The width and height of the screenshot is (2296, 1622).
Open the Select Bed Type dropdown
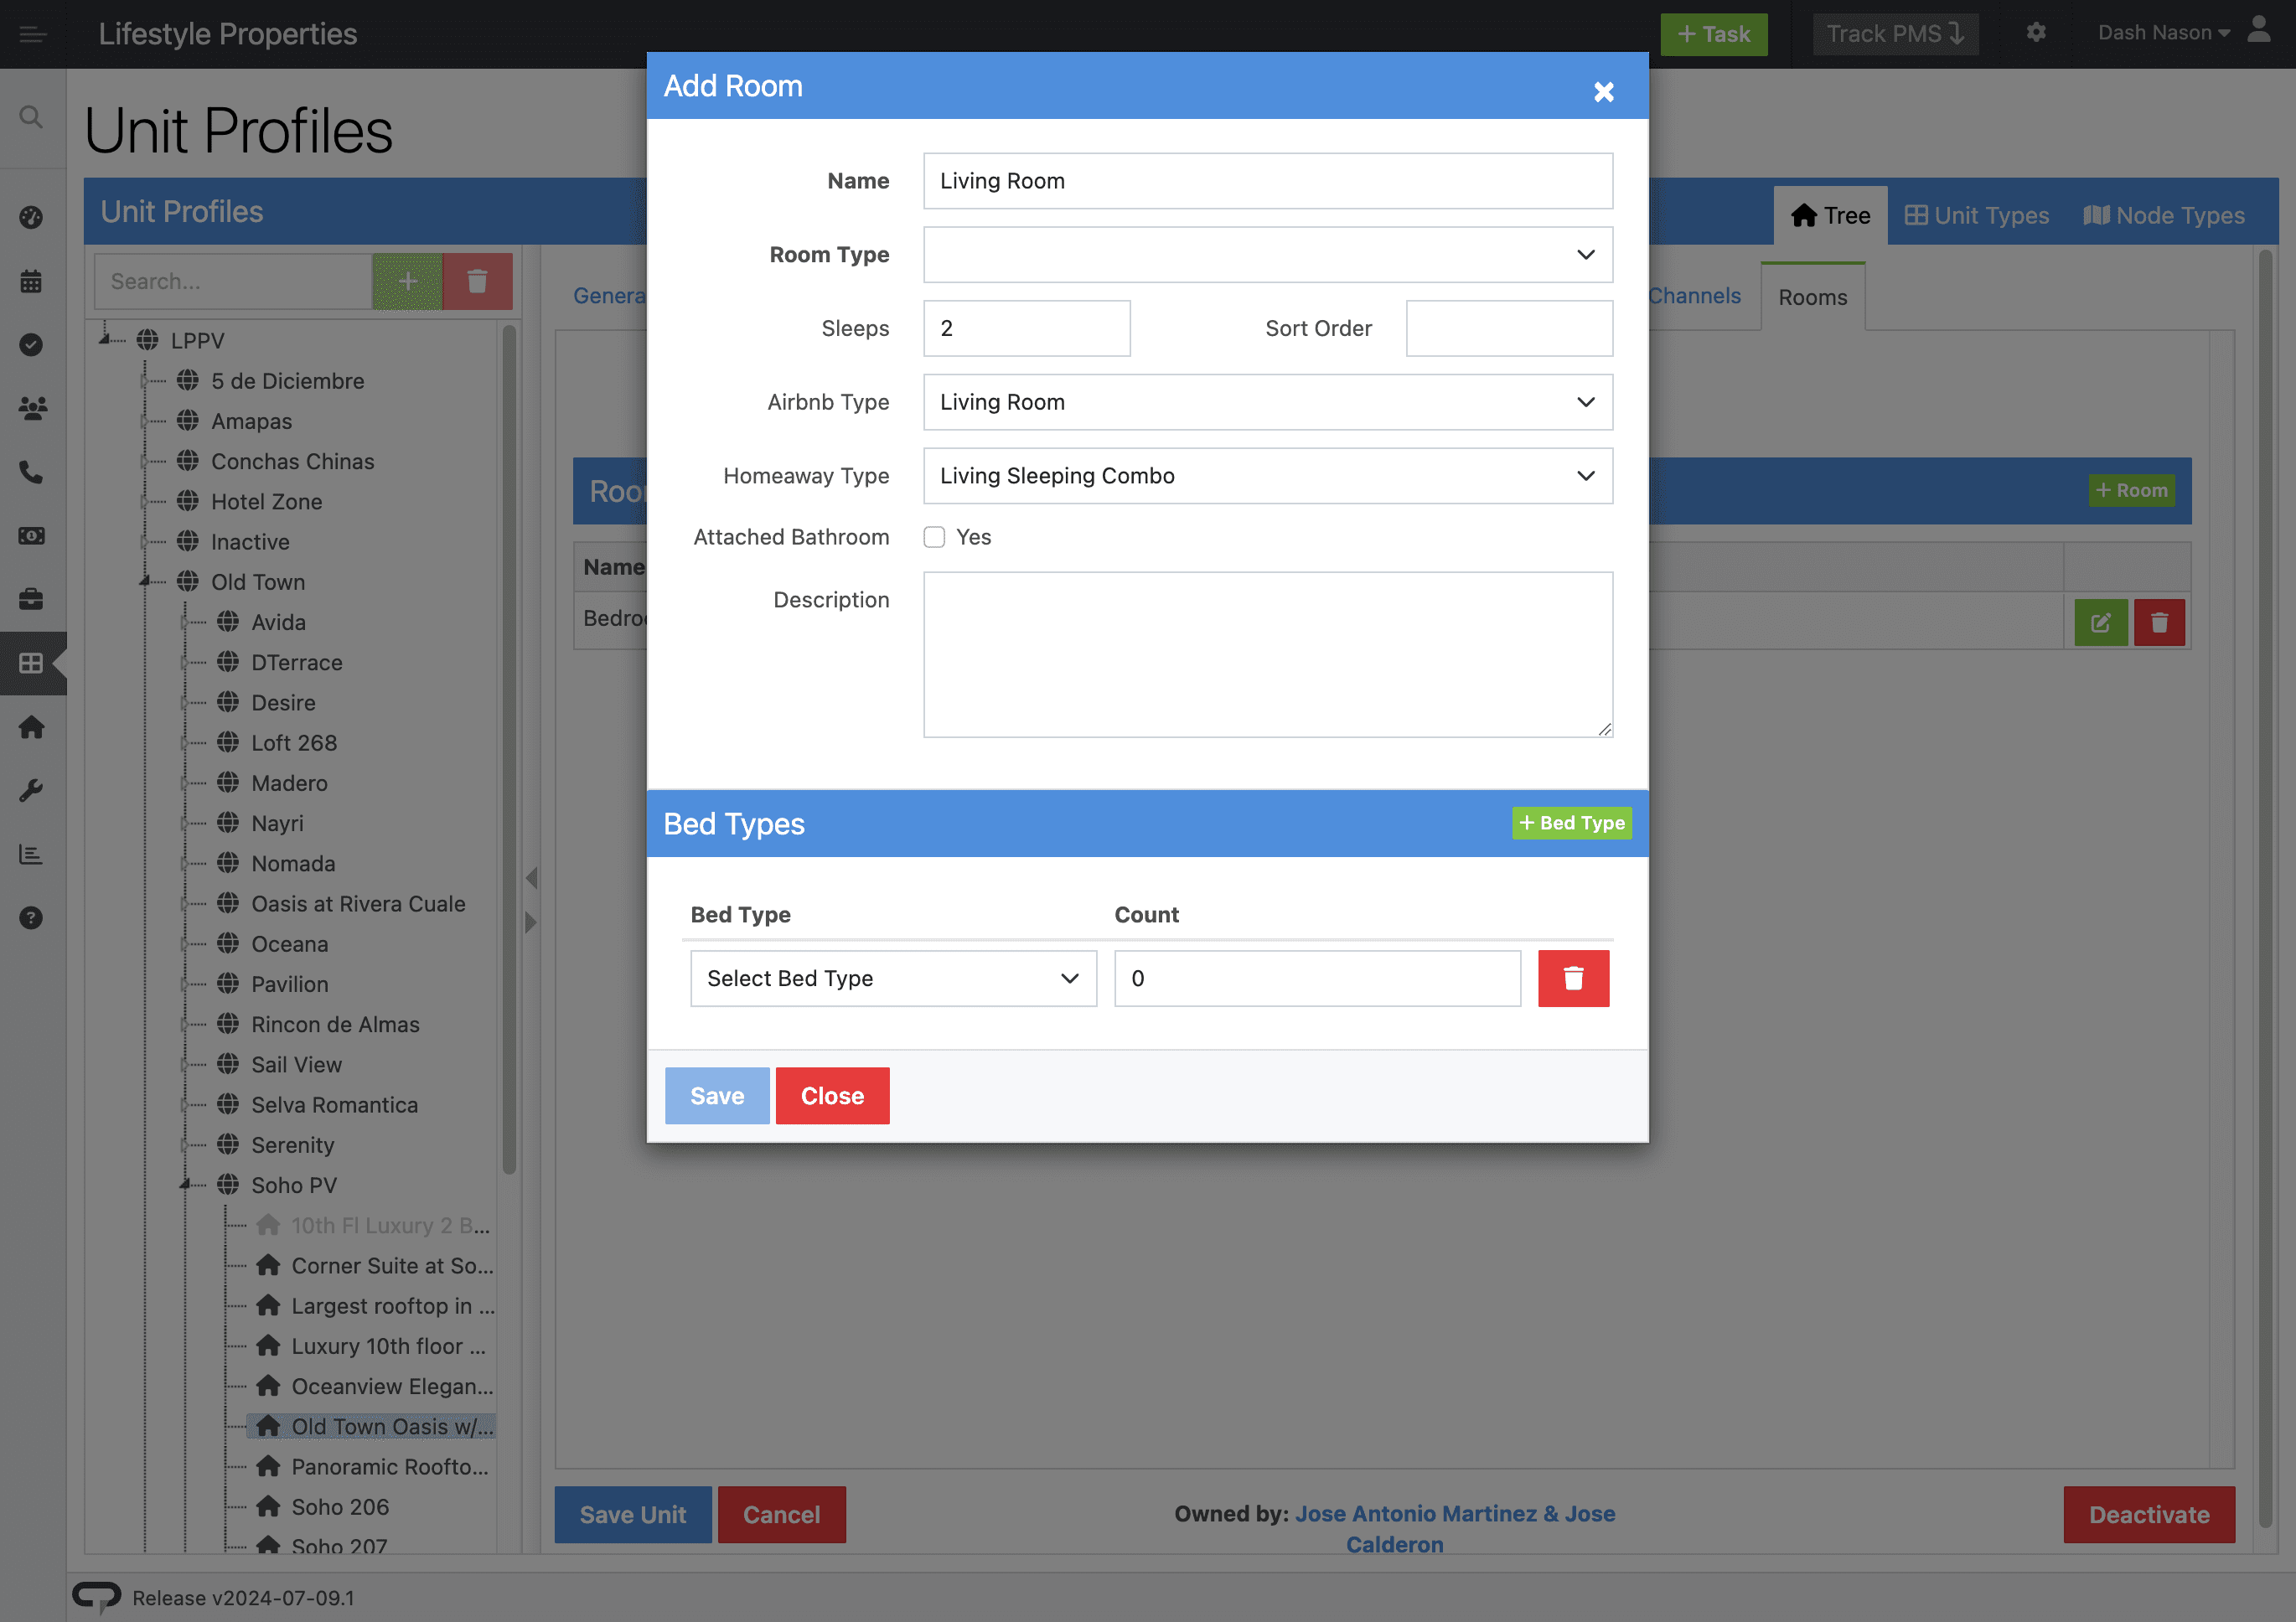click(893, 978)
